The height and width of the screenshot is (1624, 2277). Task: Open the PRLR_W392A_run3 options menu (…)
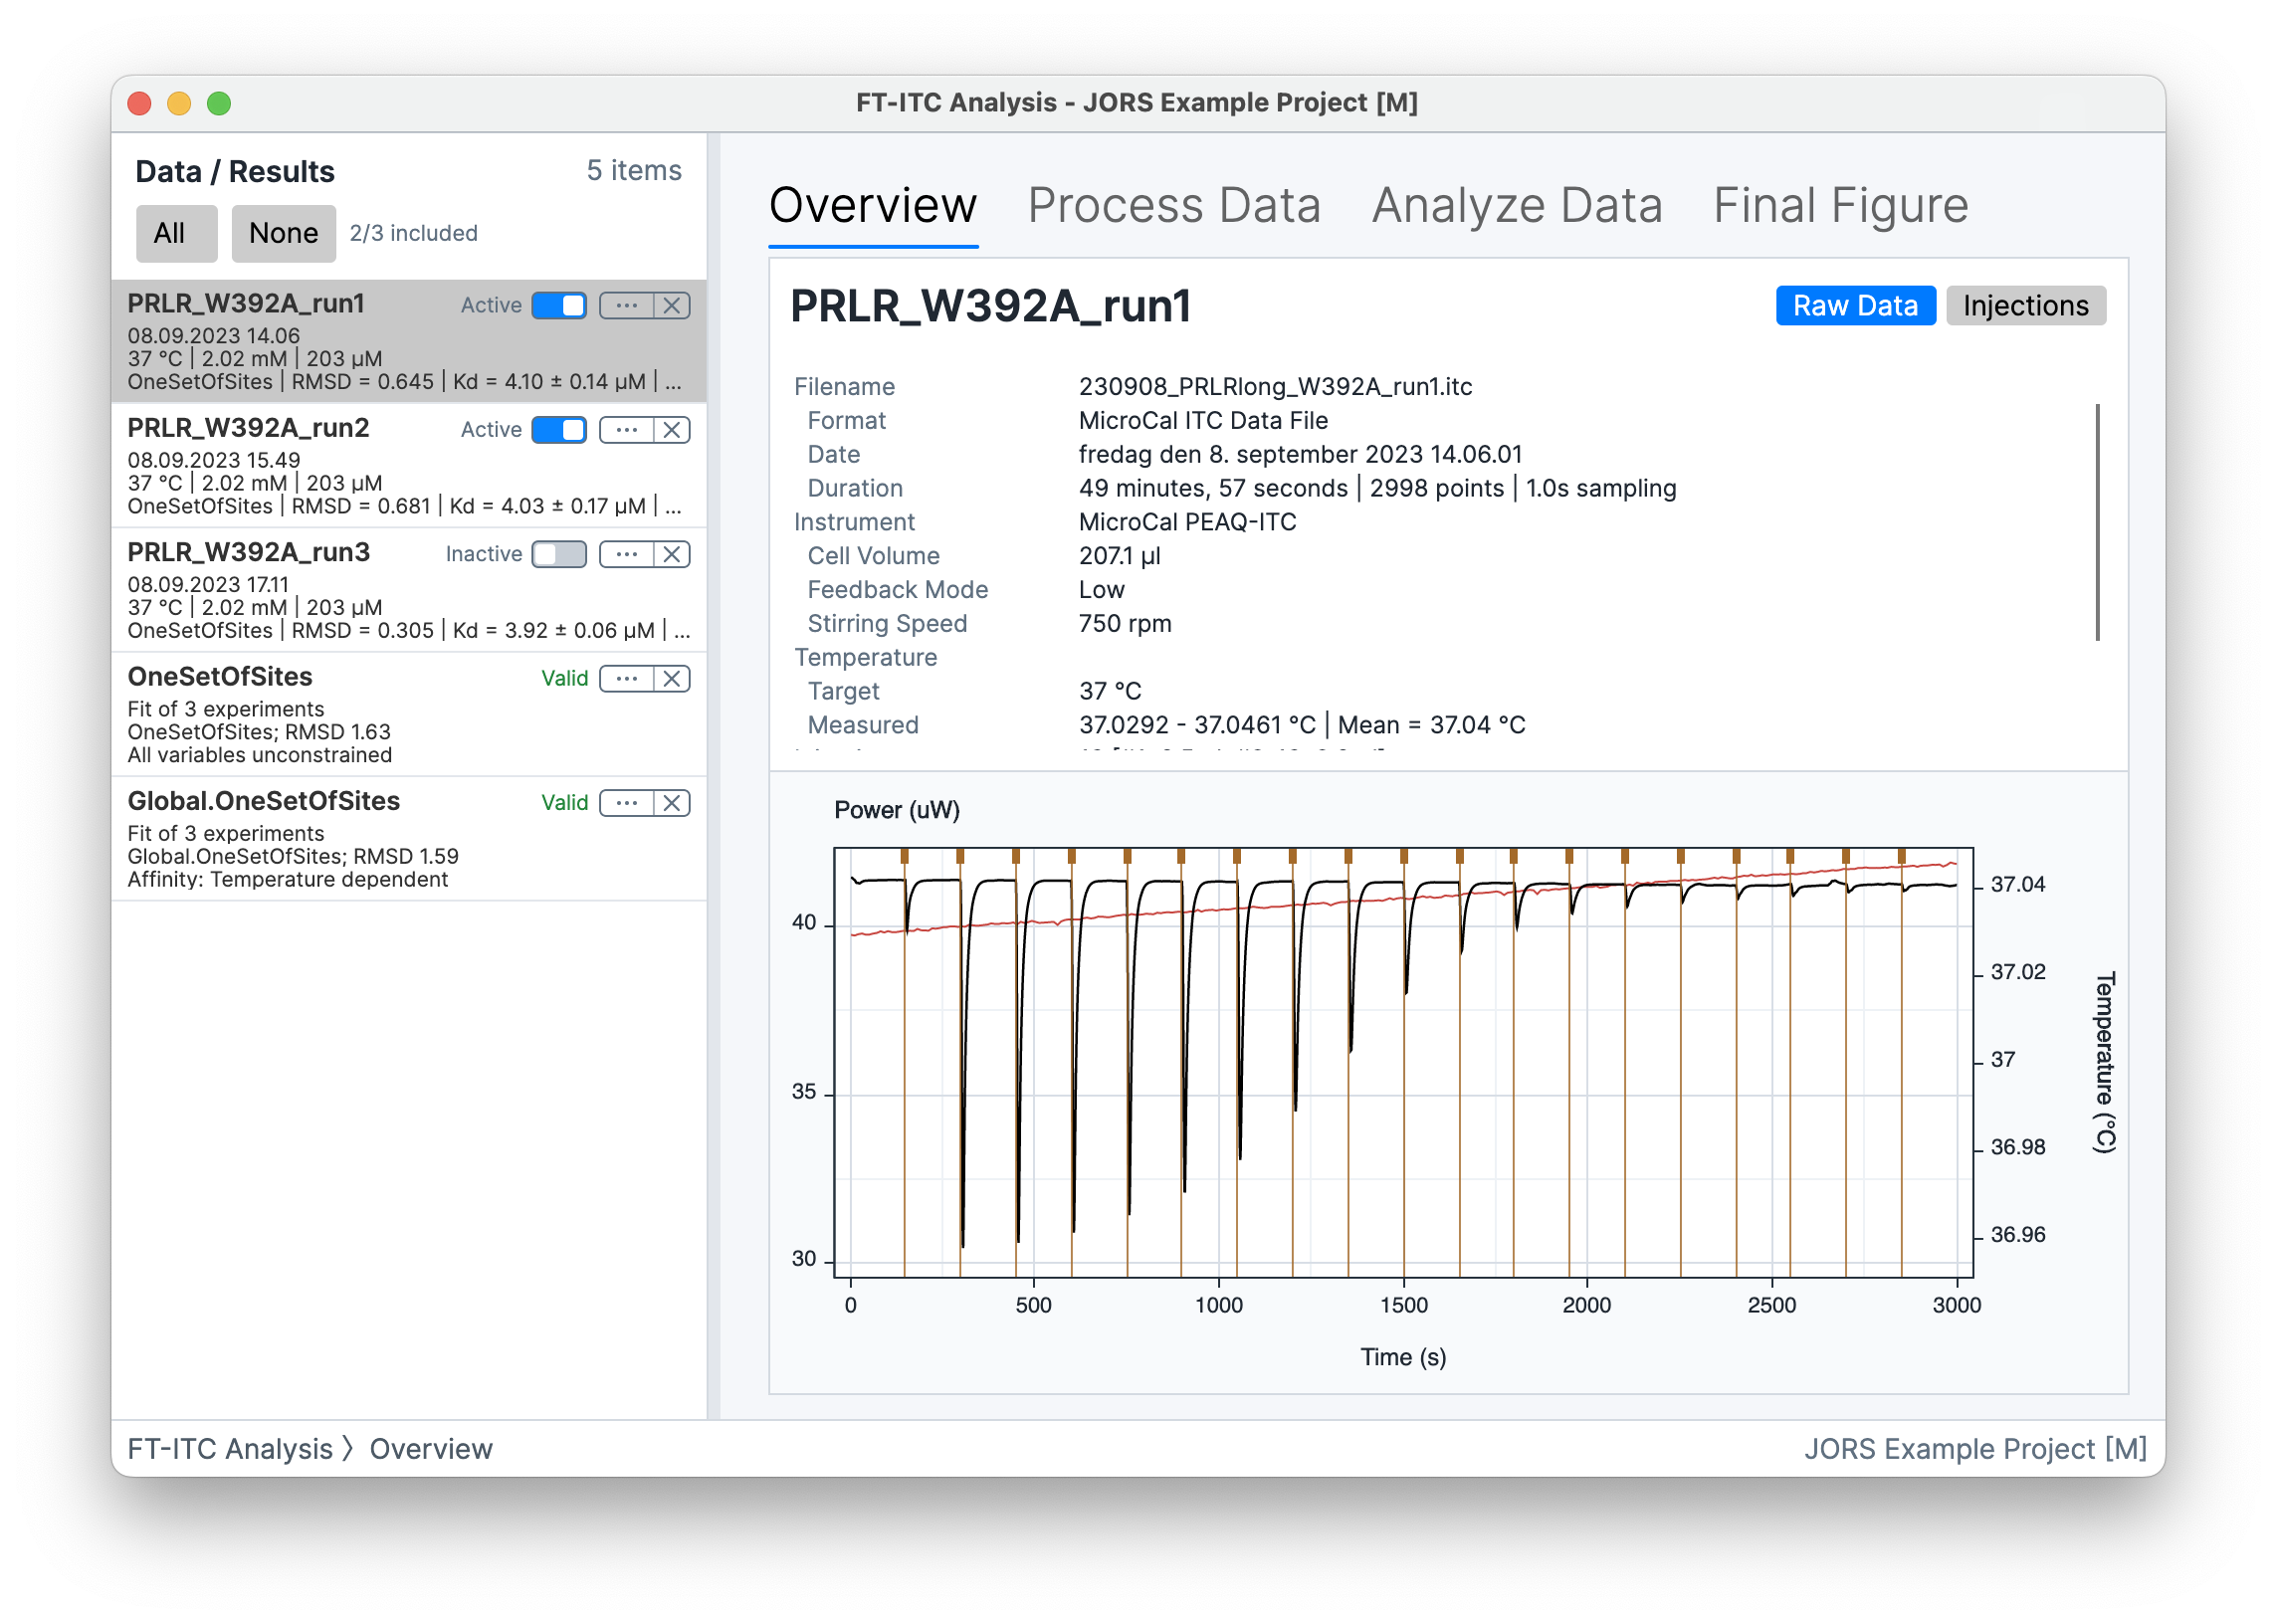(626, 554)
